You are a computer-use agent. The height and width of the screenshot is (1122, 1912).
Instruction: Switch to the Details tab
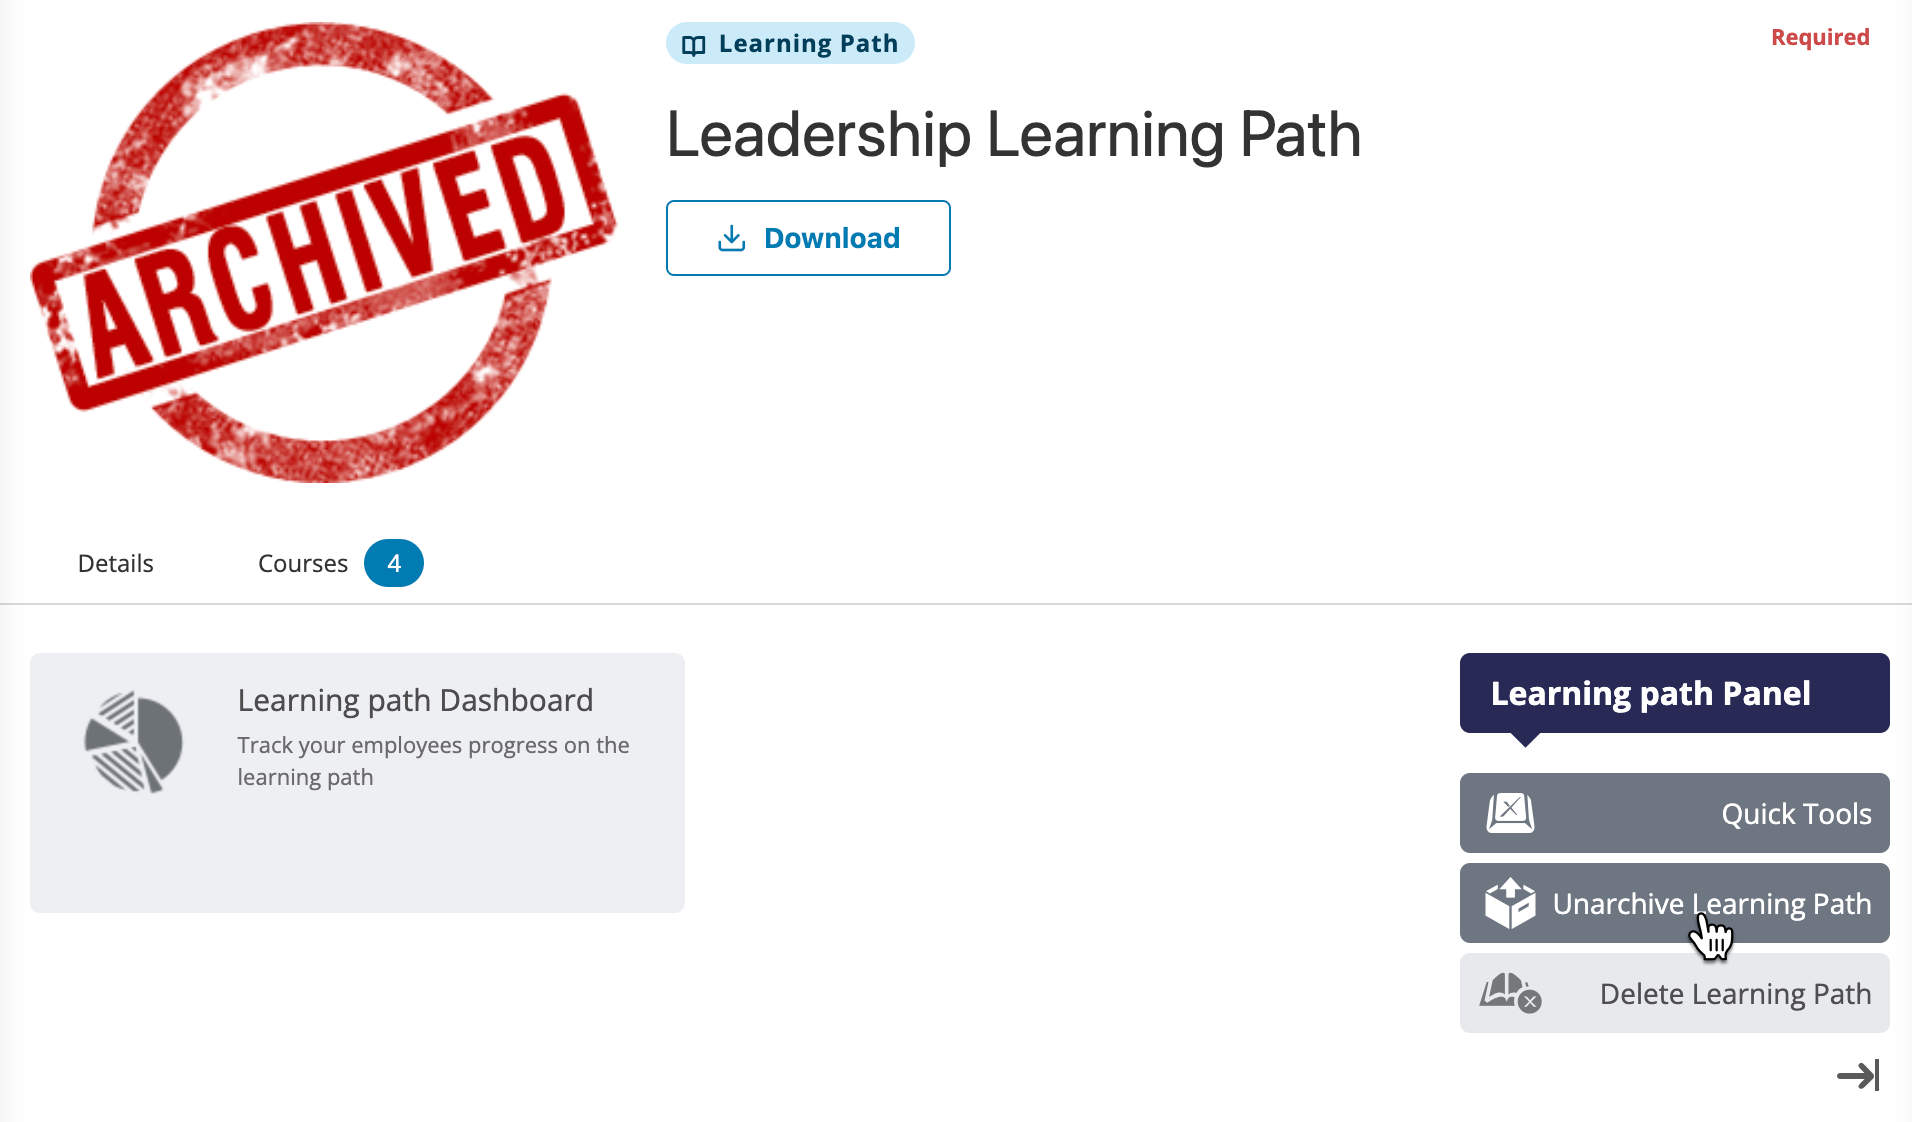coord(115,563)
